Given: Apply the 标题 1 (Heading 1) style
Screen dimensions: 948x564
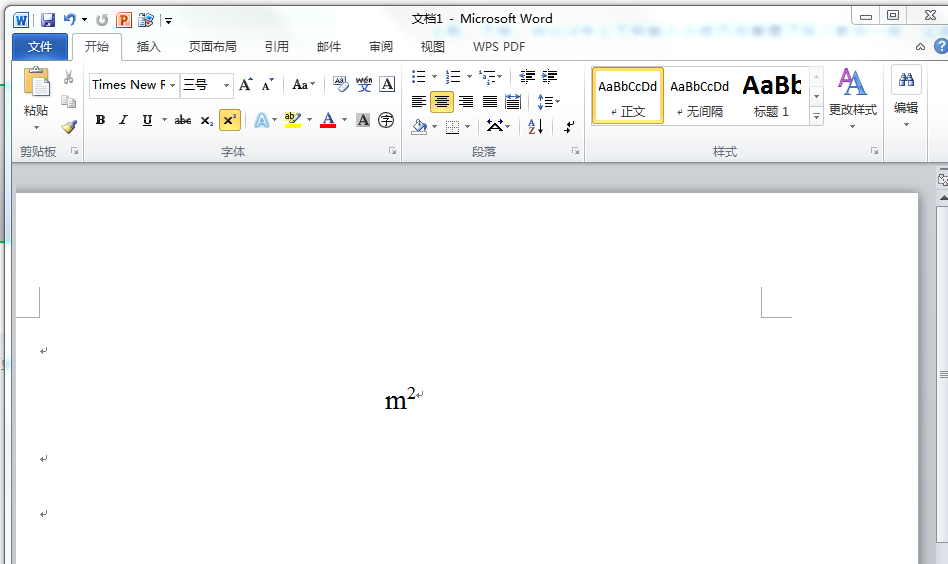Looking at the screenshot, I should (x=771, y=96).
